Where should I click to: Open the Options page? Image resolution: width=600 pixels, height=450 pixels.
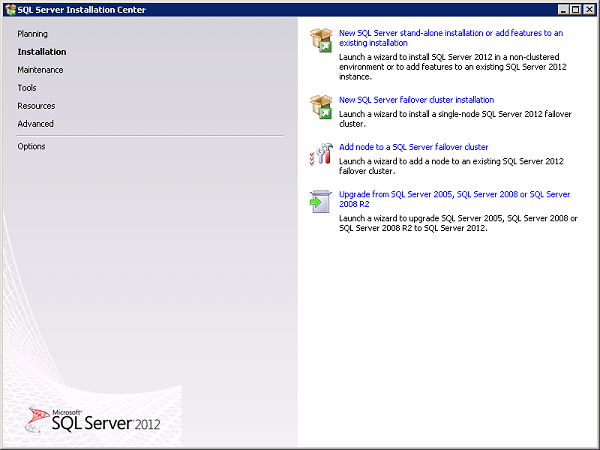pos(31,147)
